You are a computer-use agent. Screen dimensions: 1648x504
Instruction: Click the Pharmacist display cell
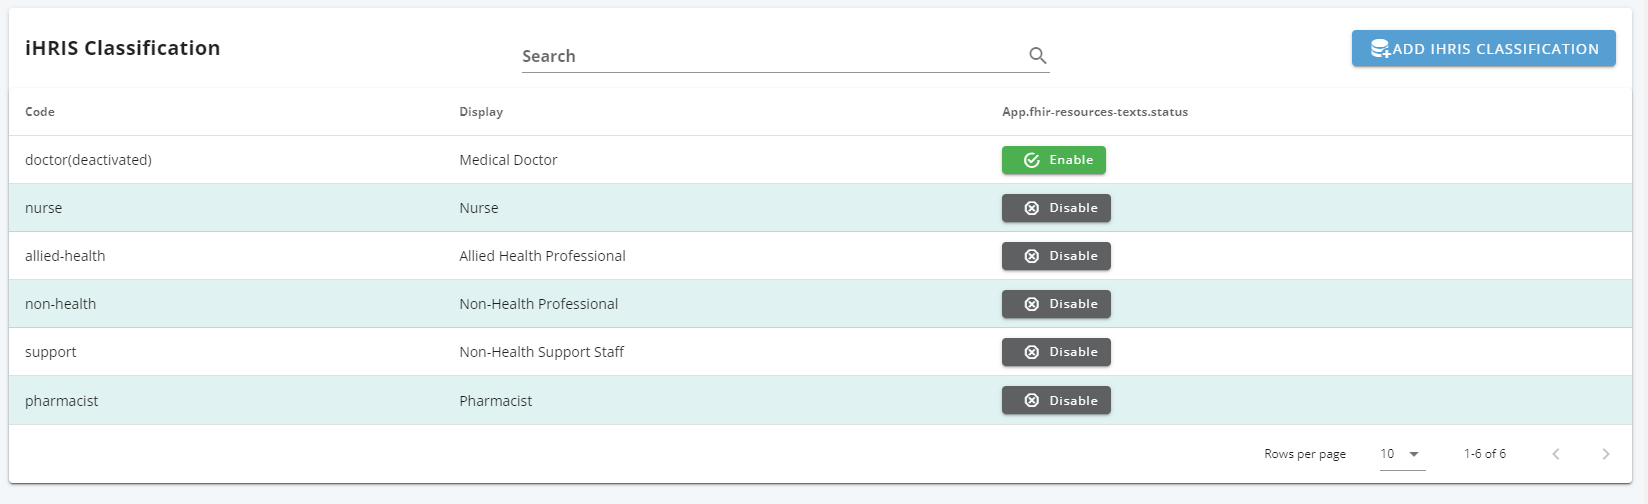(x=495, y=401)
